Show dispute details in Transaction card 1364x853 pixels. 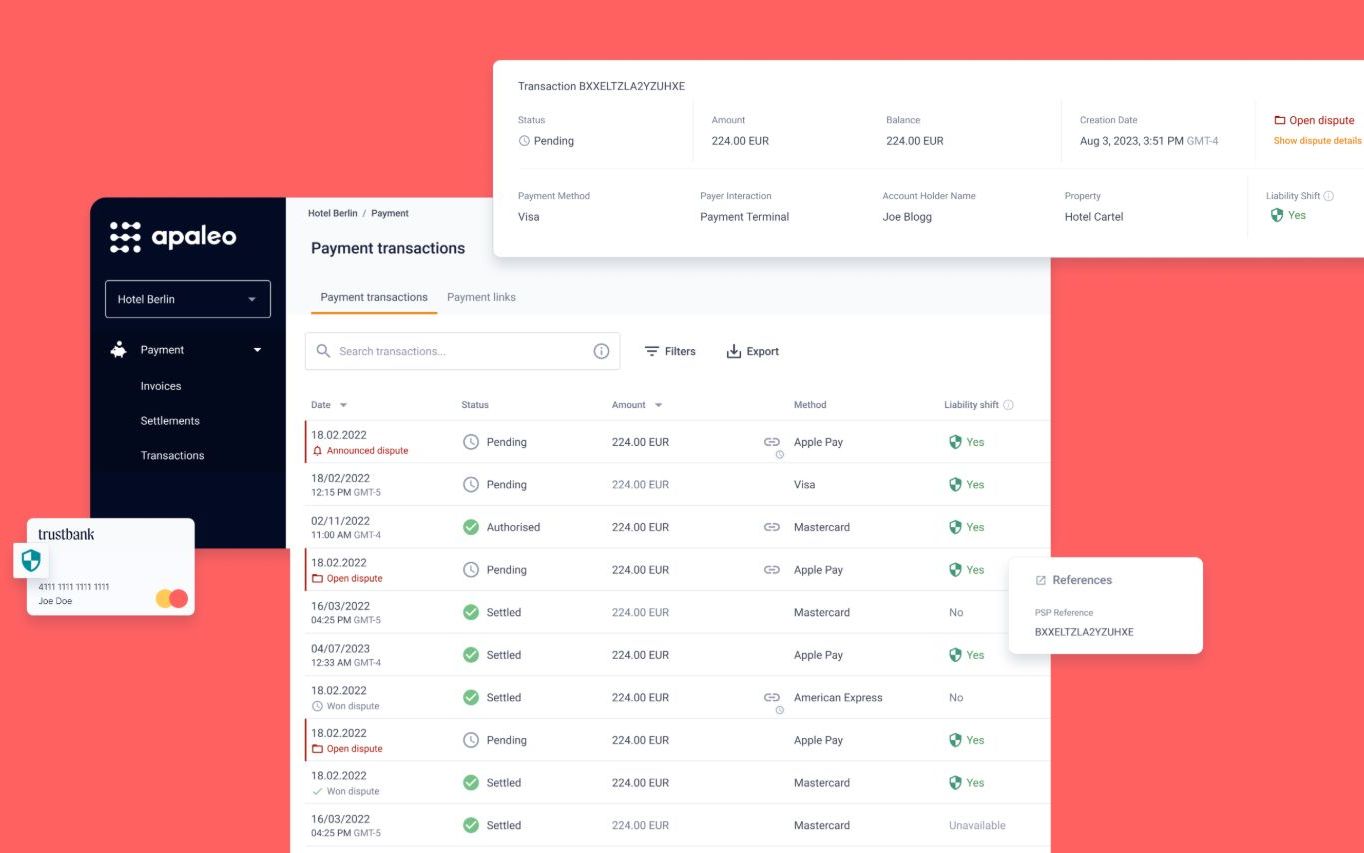1317,141
